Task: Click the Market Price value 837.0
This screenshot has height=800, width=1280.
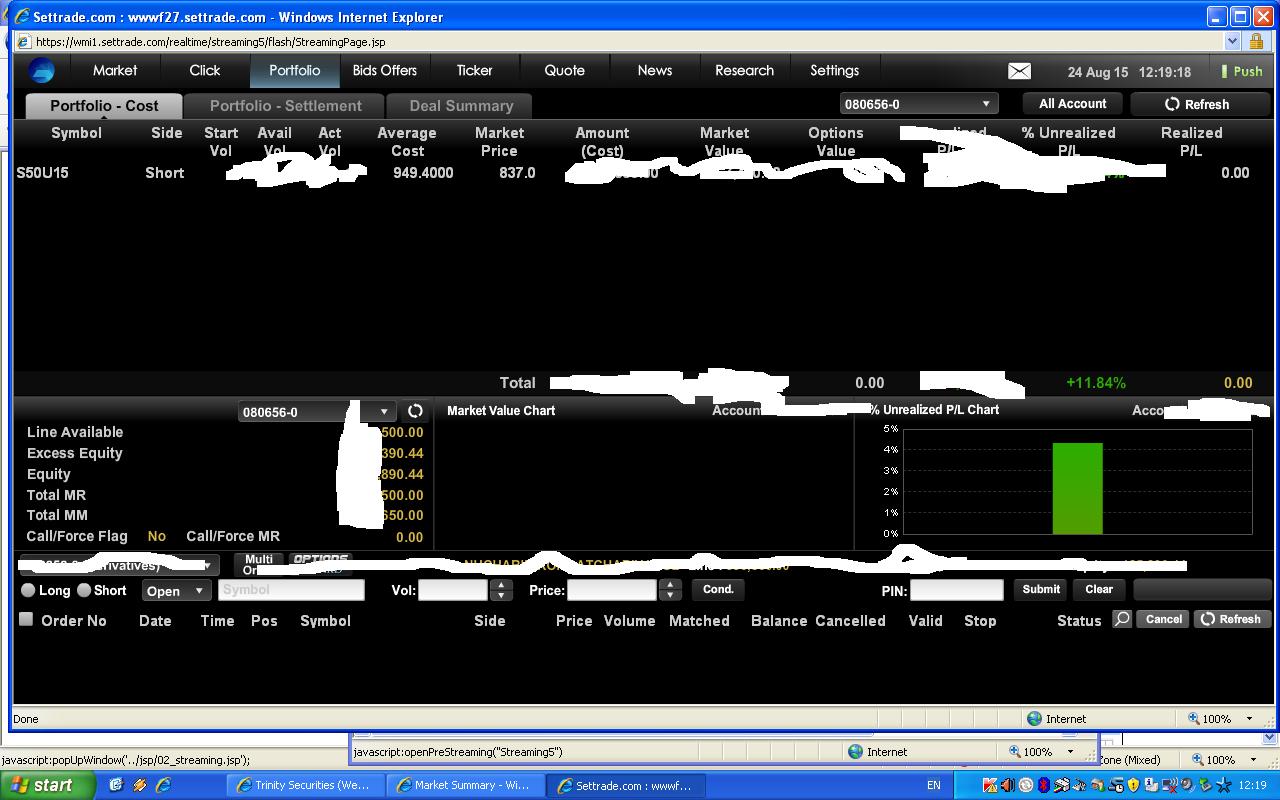Action: point(517,173)
